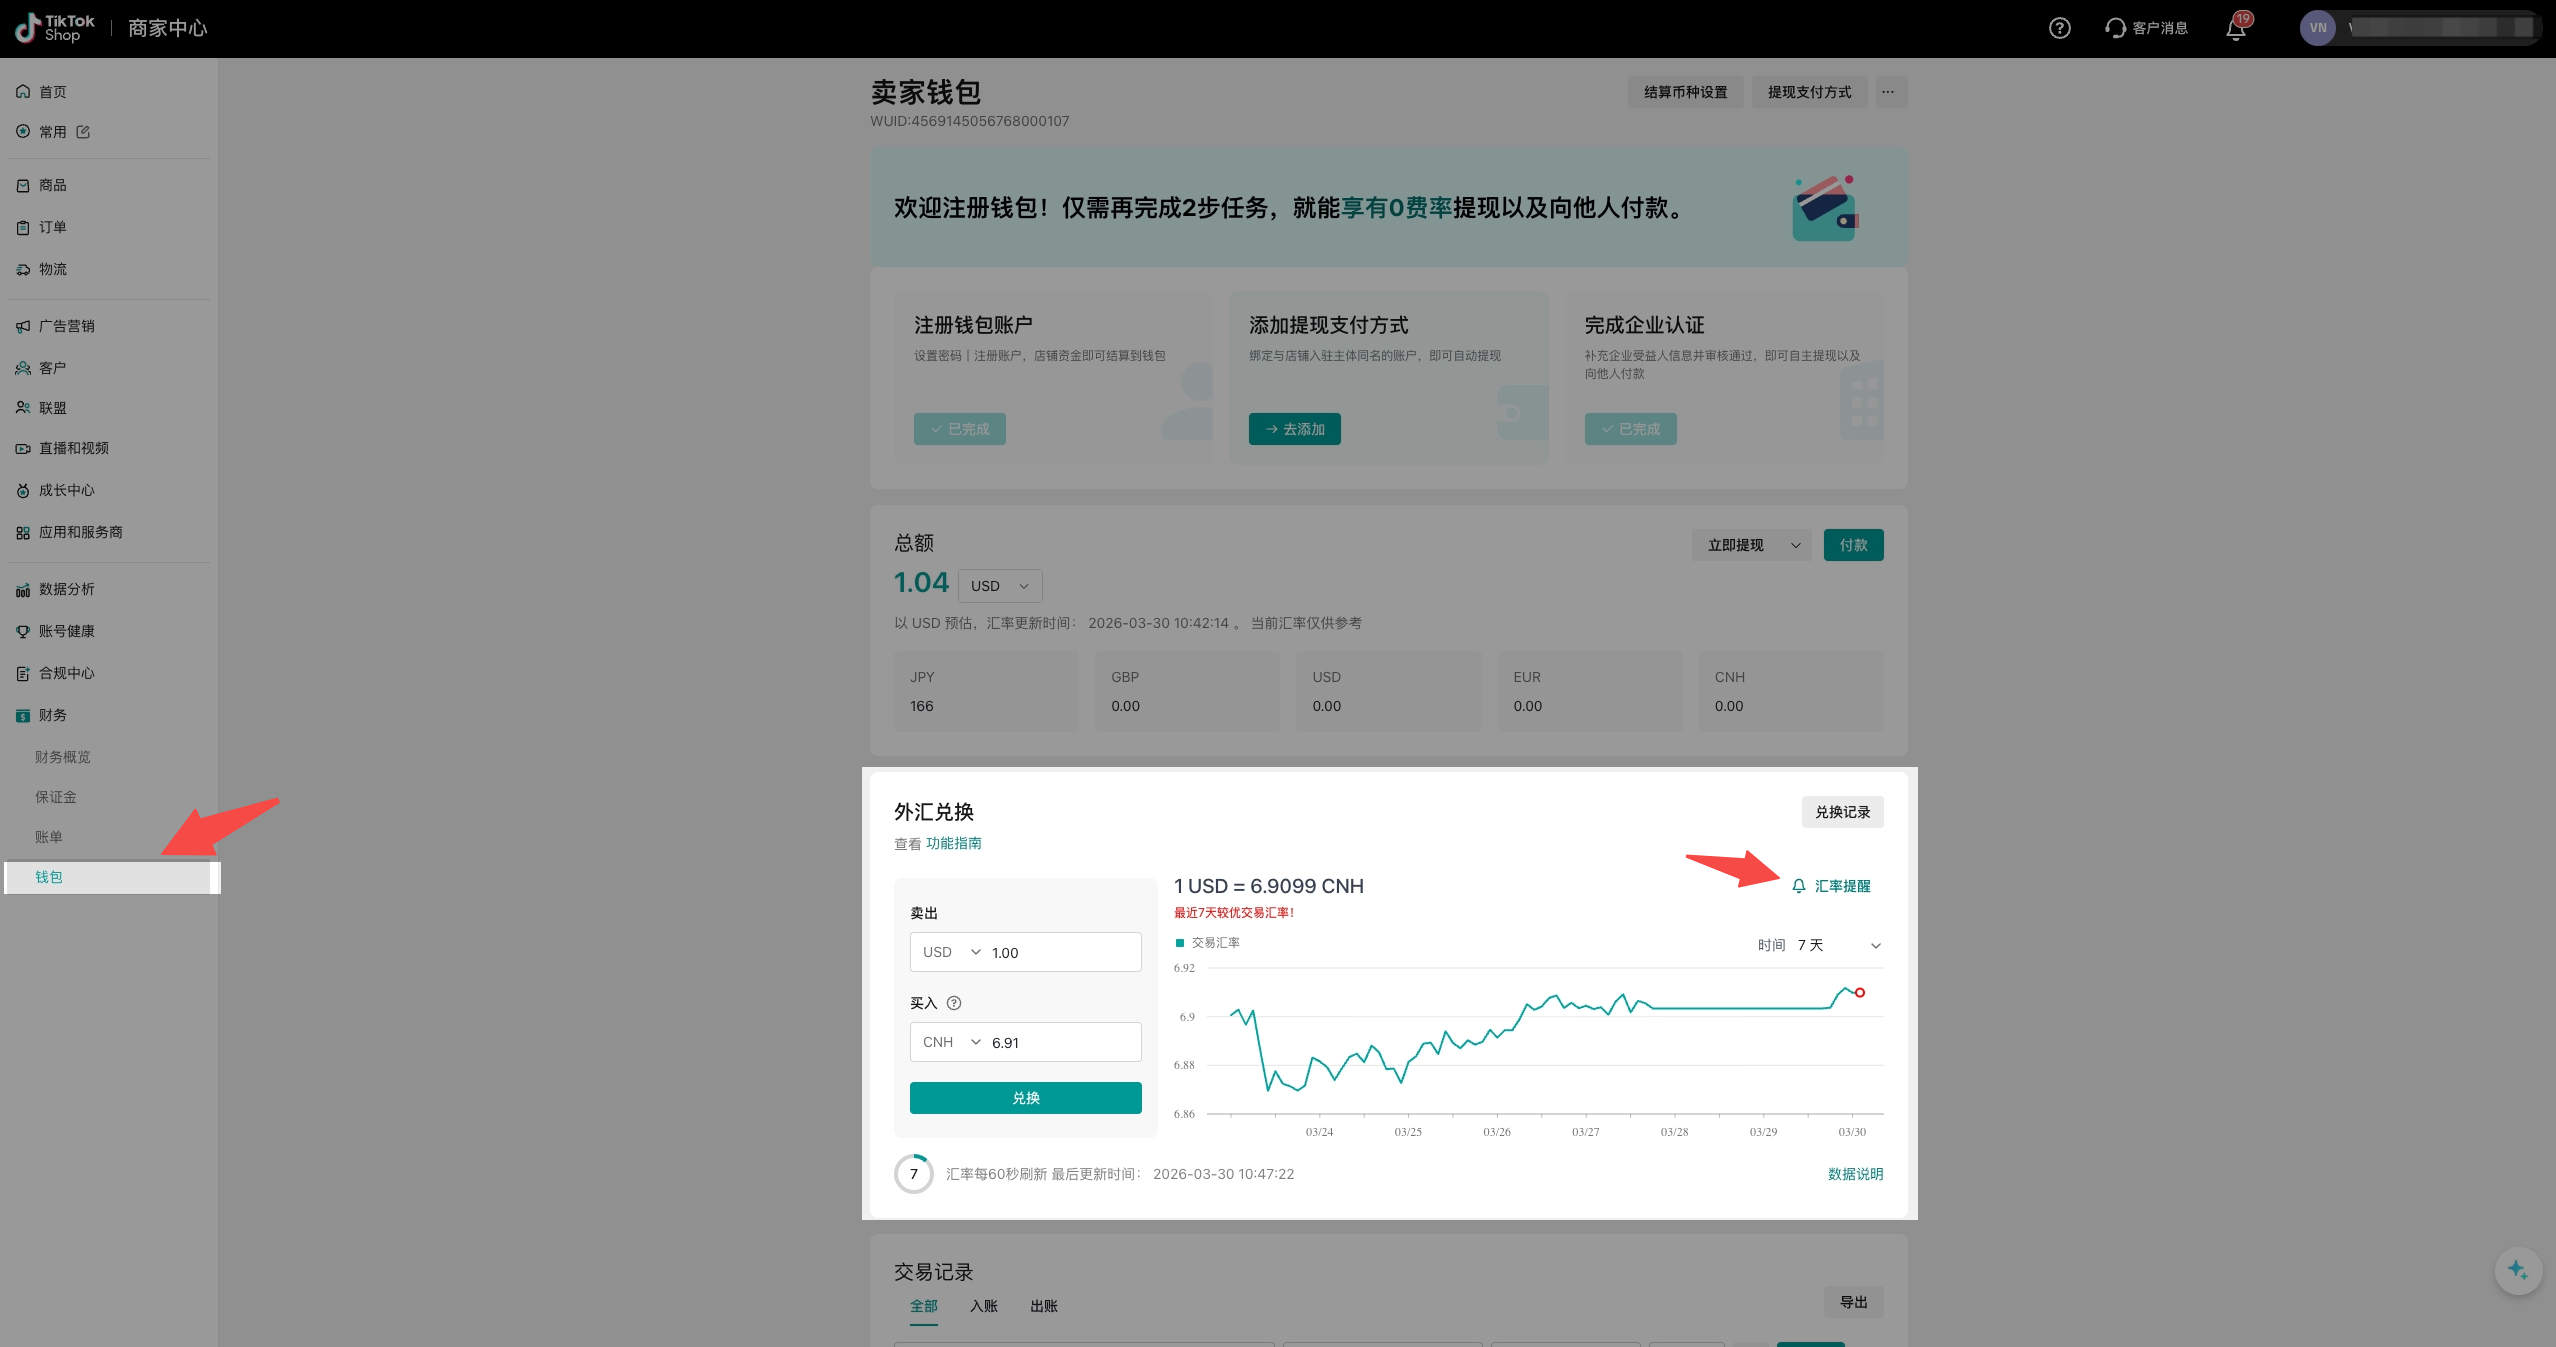
Task: Open 数据分析 in the sidebar
Action: [66, 589]
